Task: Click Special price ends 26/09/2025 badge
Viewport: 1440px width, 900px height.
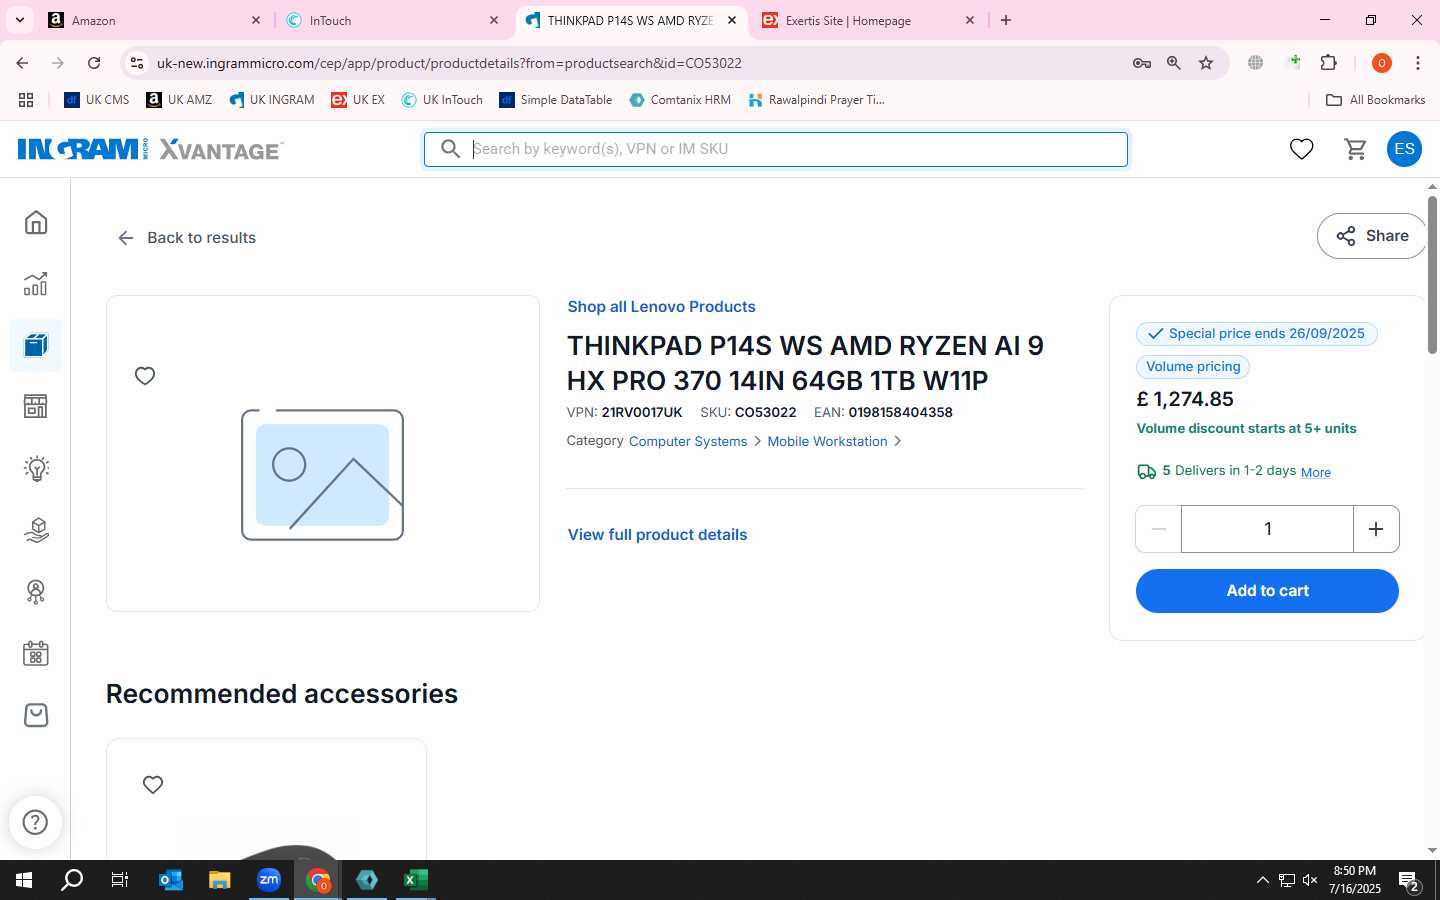Action: tap(1257, 334)
